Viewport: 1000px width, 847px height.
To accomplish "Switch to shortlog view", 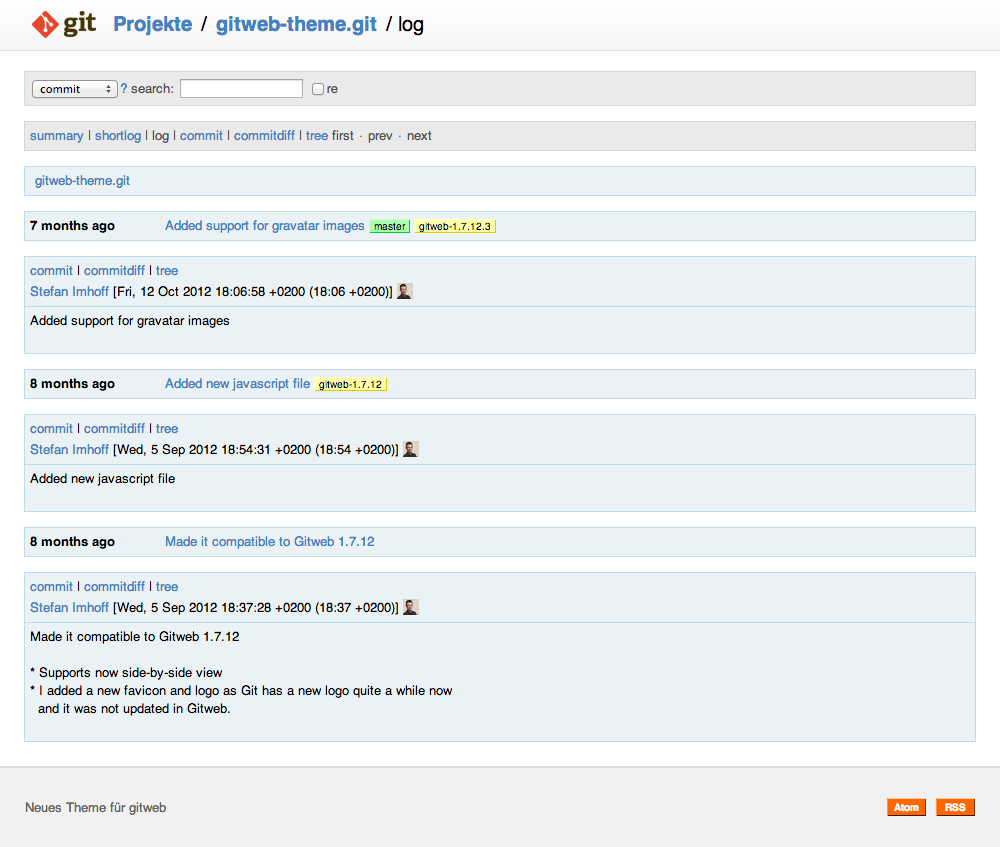I will [118, 136].
